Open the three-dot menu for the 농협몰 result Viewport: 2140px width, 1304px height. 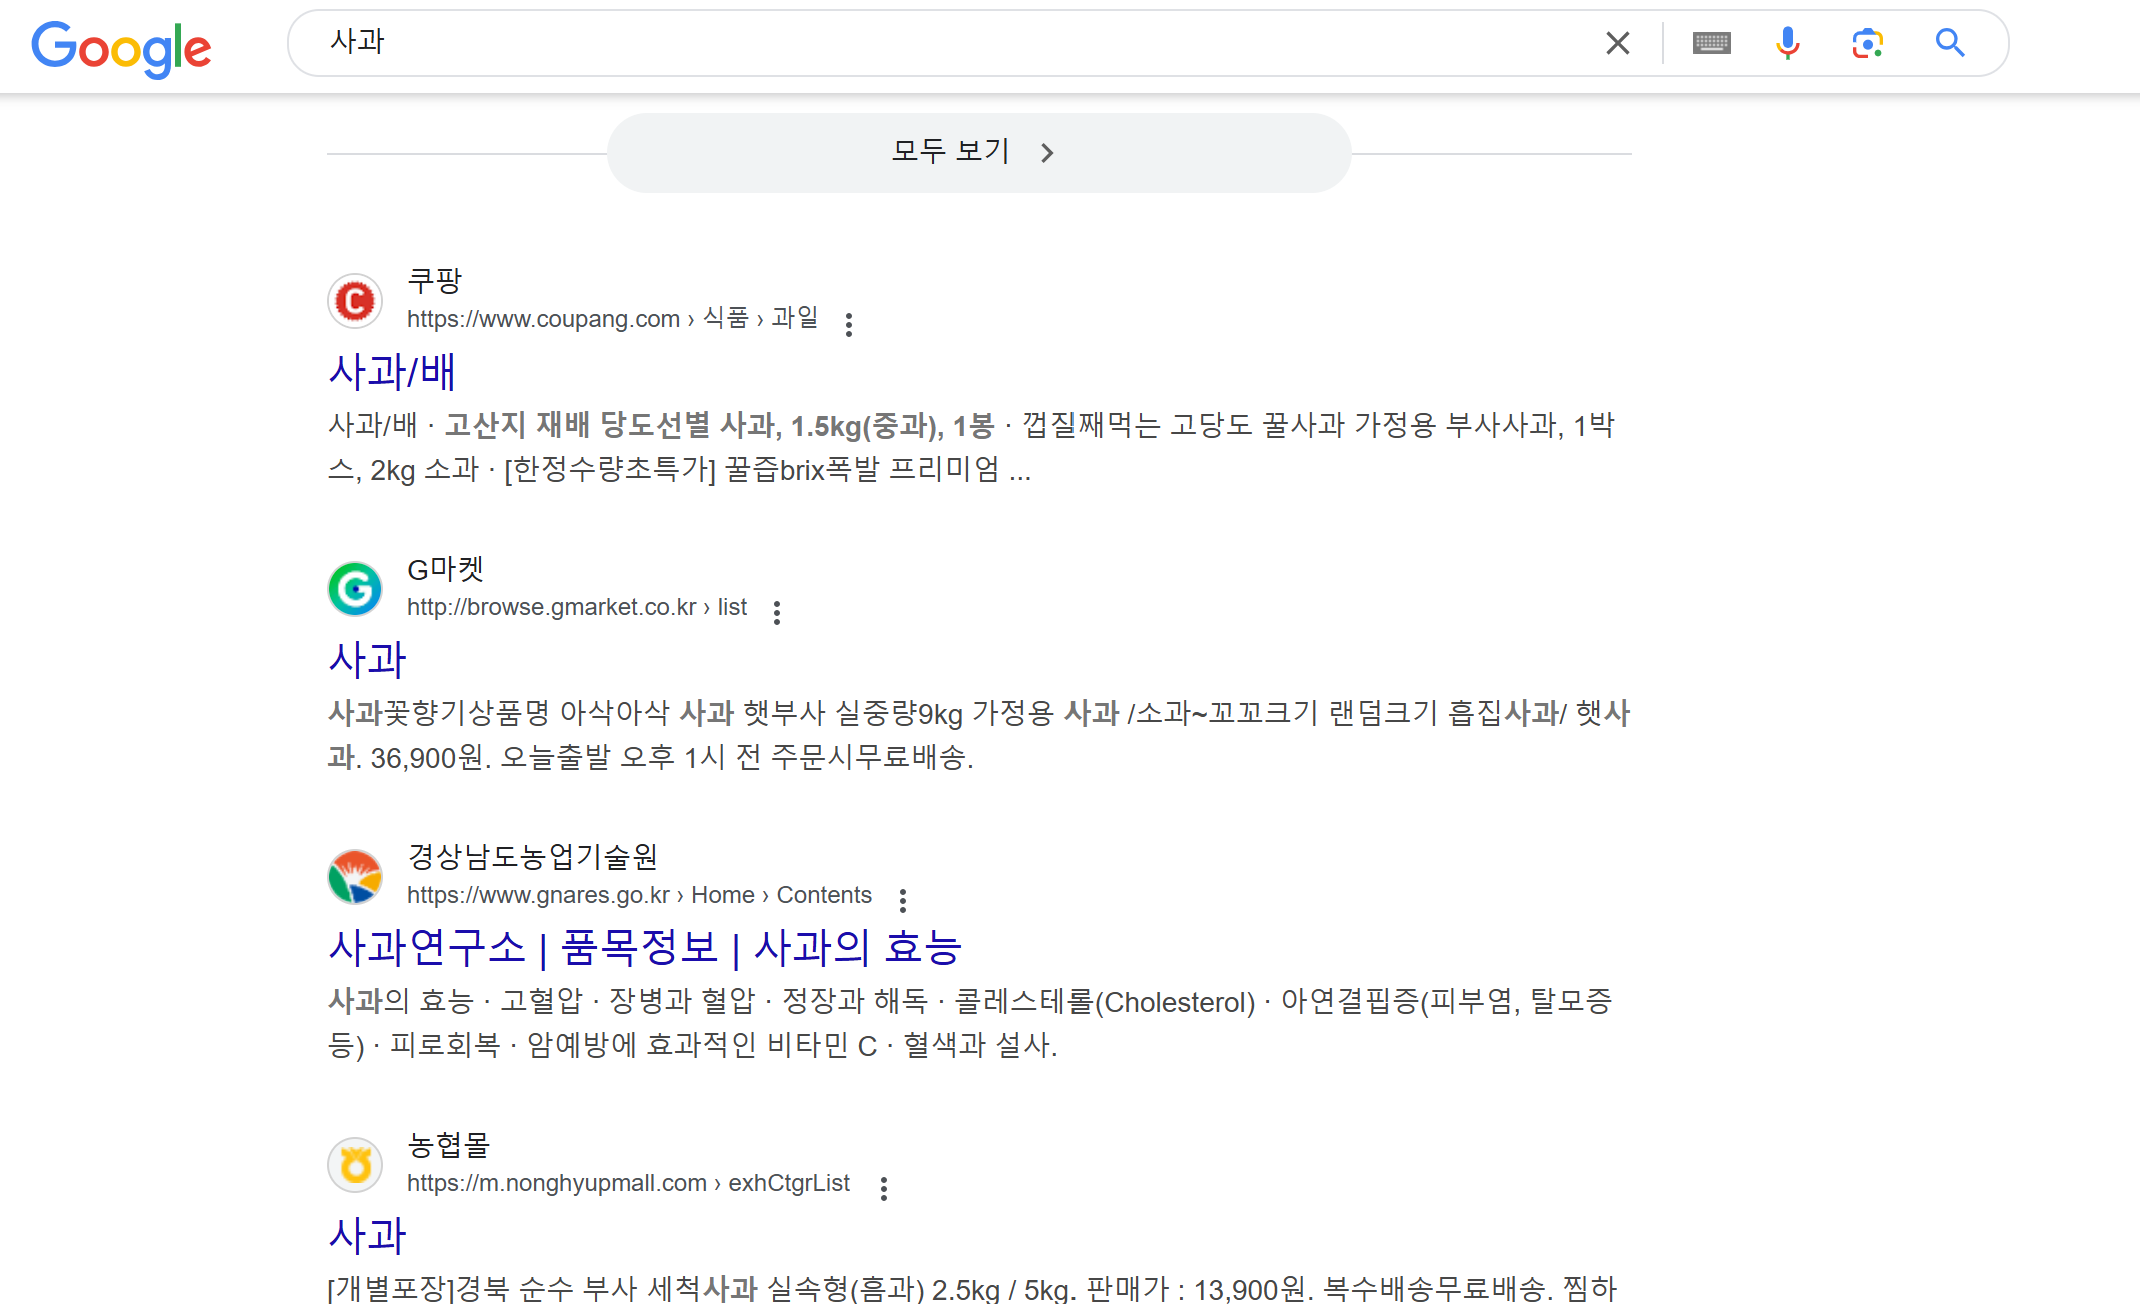click(x=883, y=1188)
